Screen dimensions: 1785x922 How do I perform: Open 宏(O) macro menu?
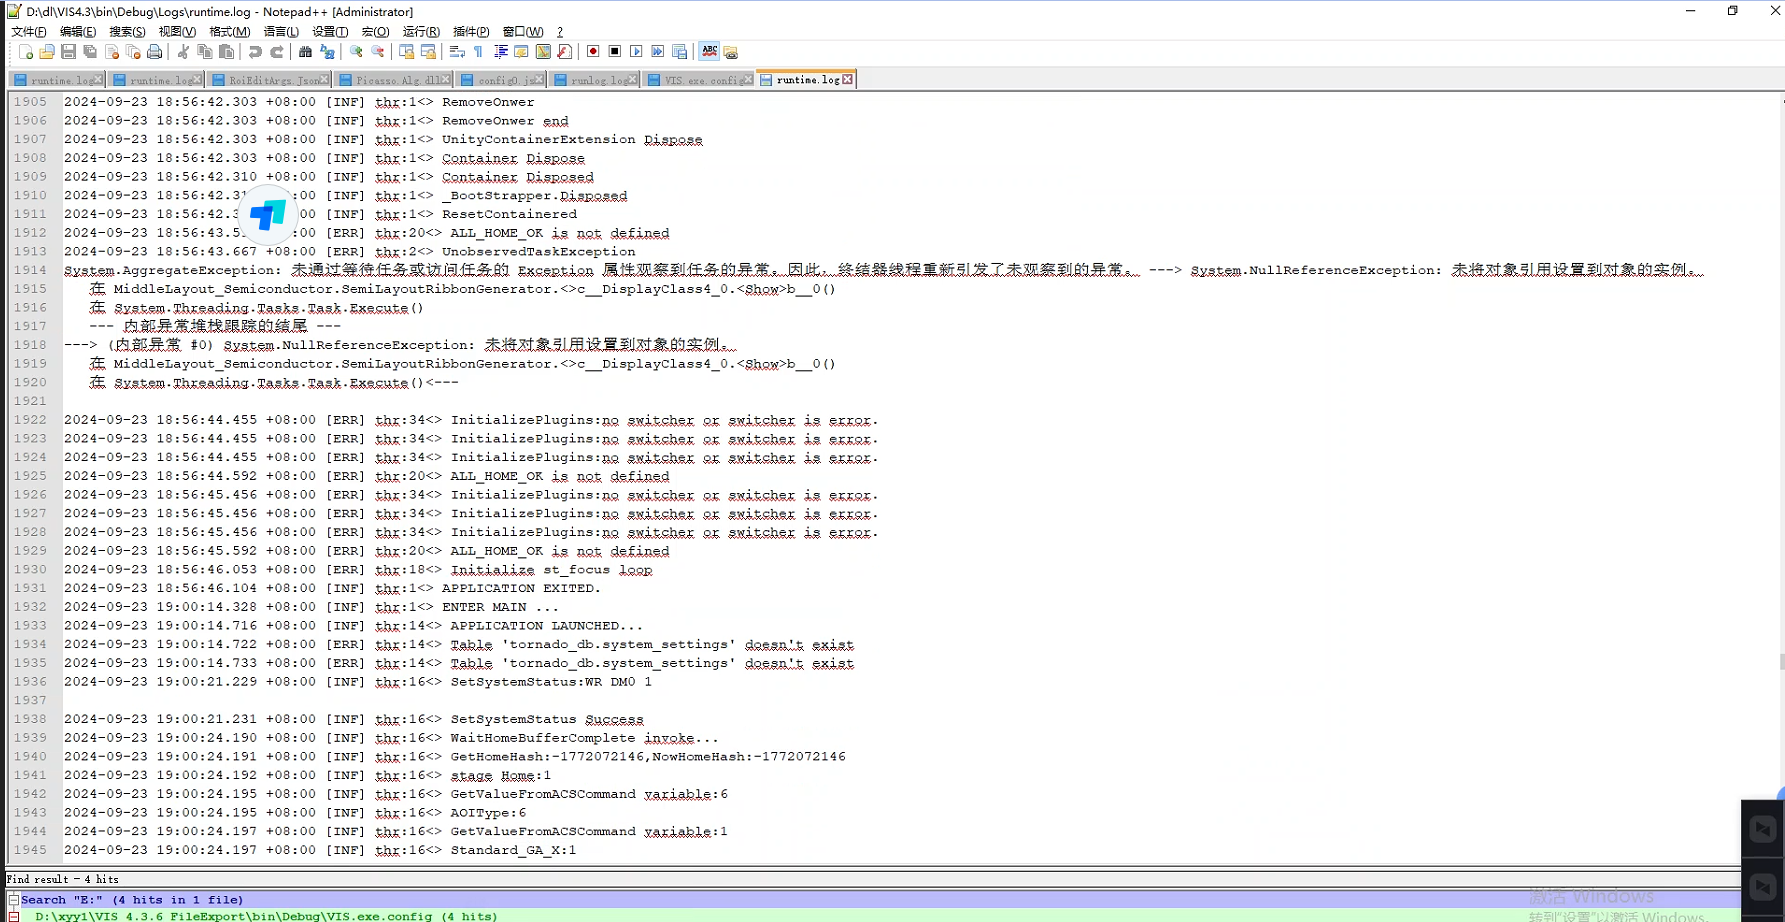click(375, 32)
